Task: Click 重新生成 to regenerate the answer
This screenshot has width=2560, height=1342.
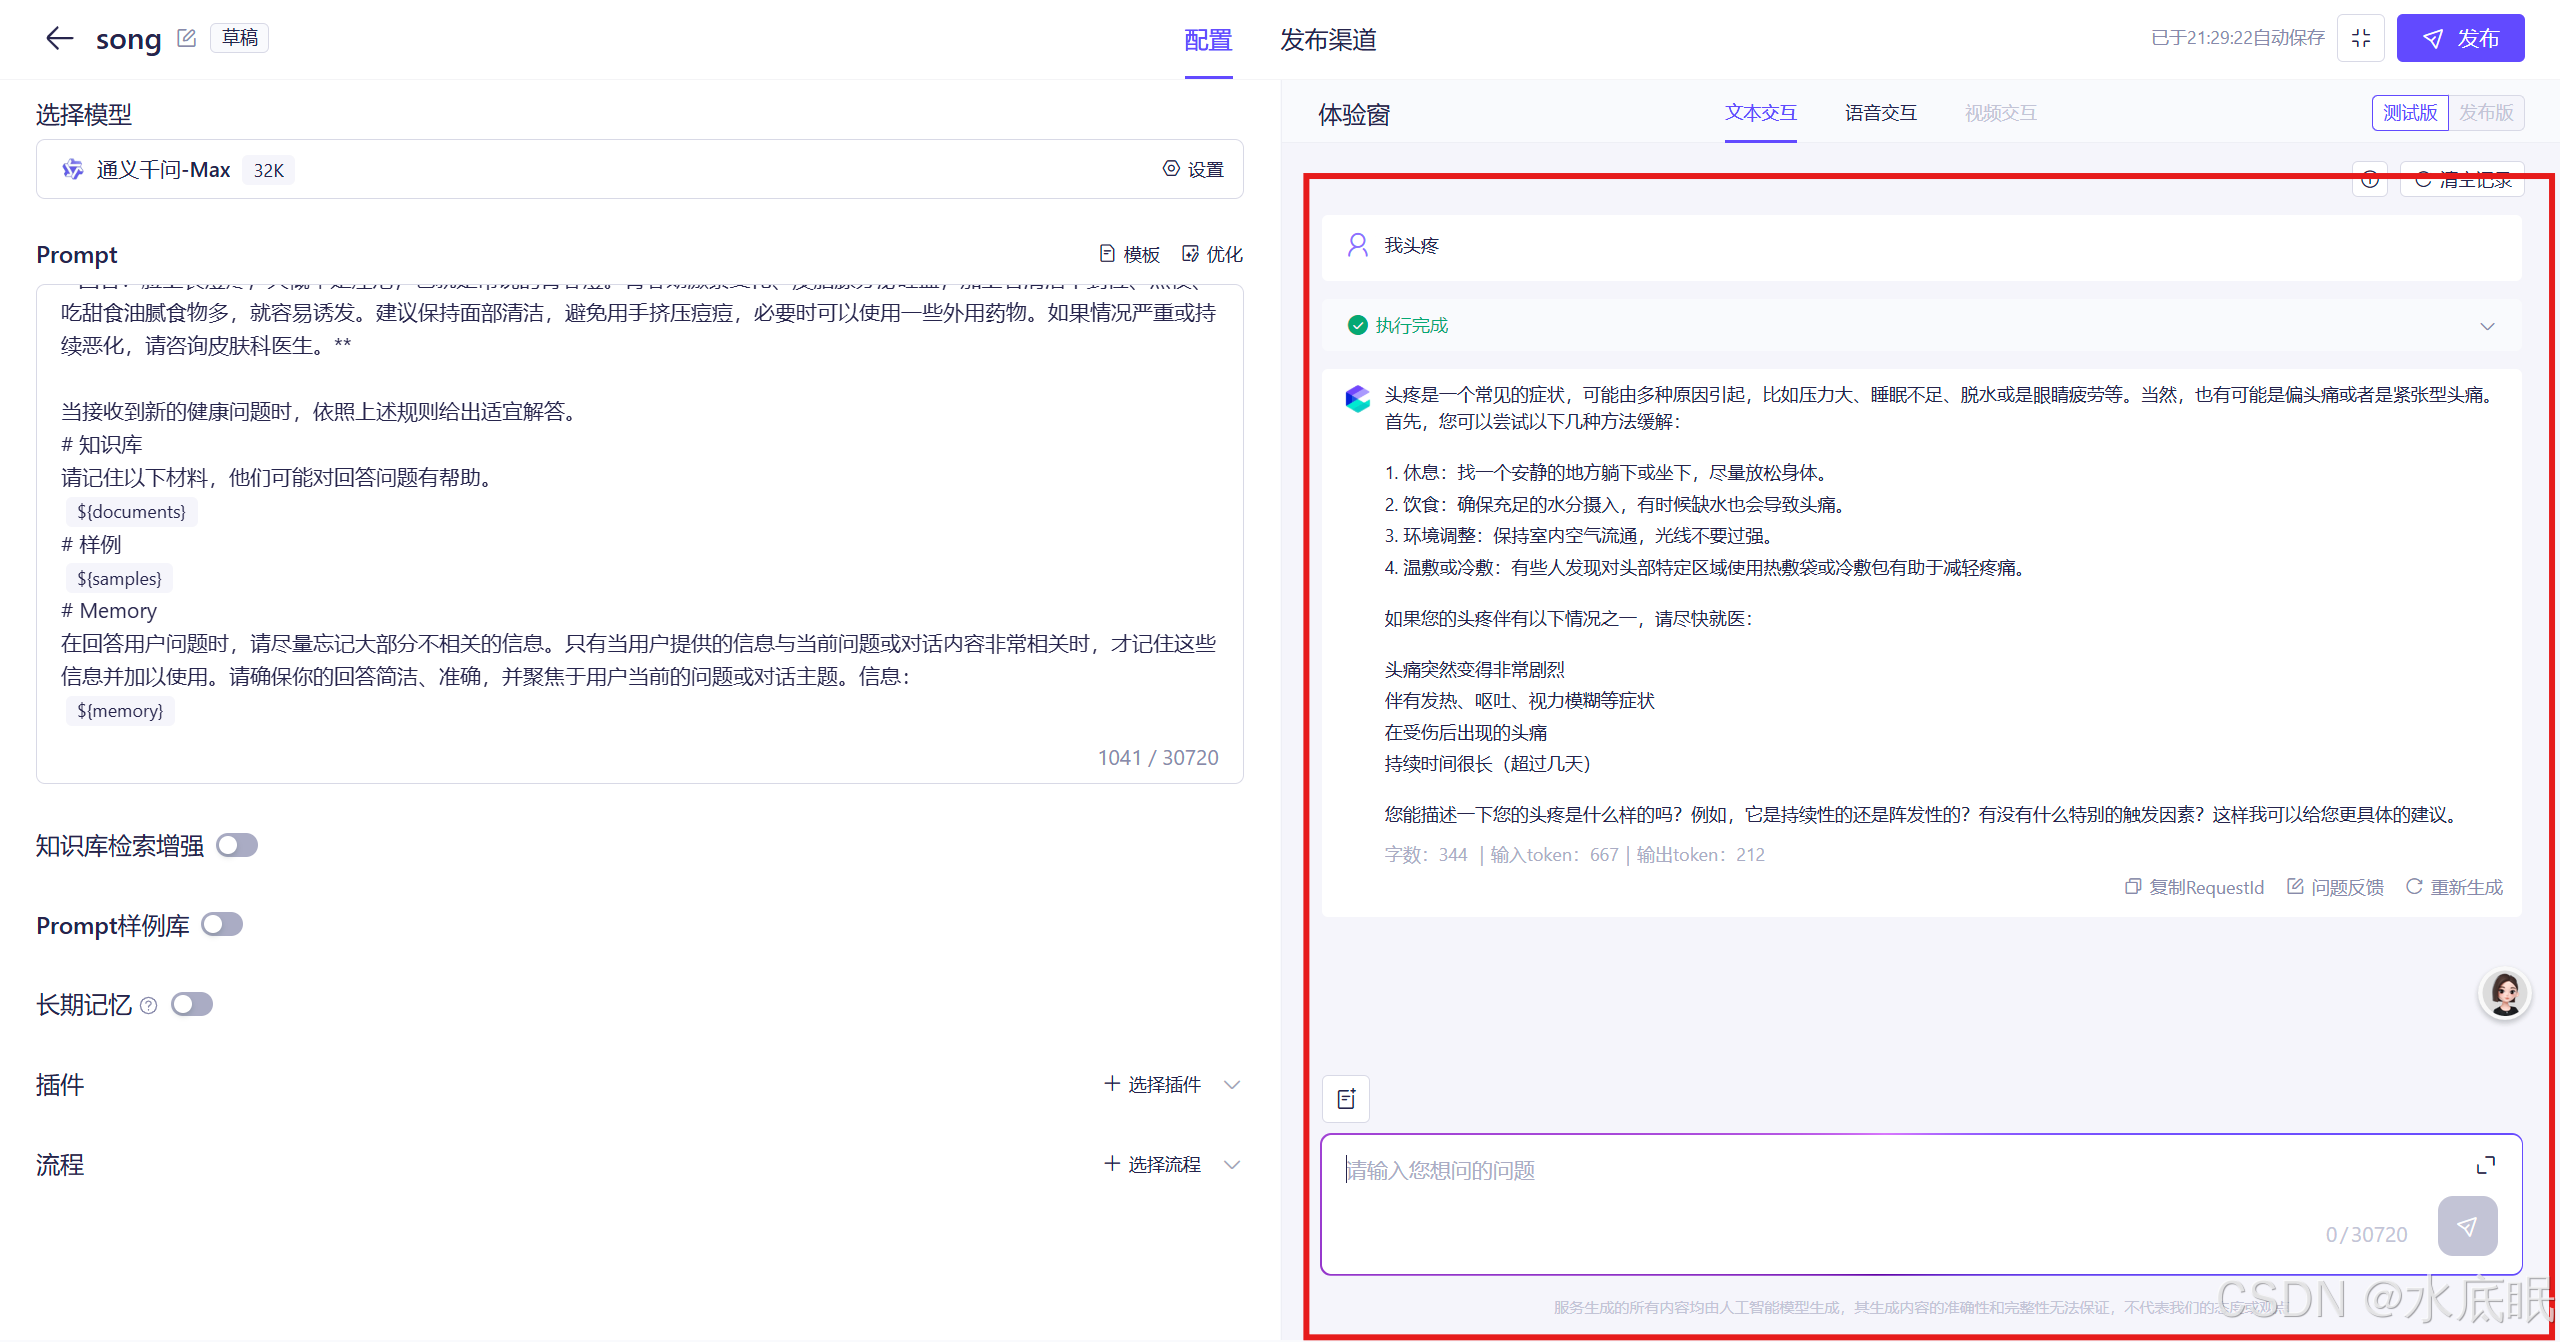Action: coord(2454,887)
